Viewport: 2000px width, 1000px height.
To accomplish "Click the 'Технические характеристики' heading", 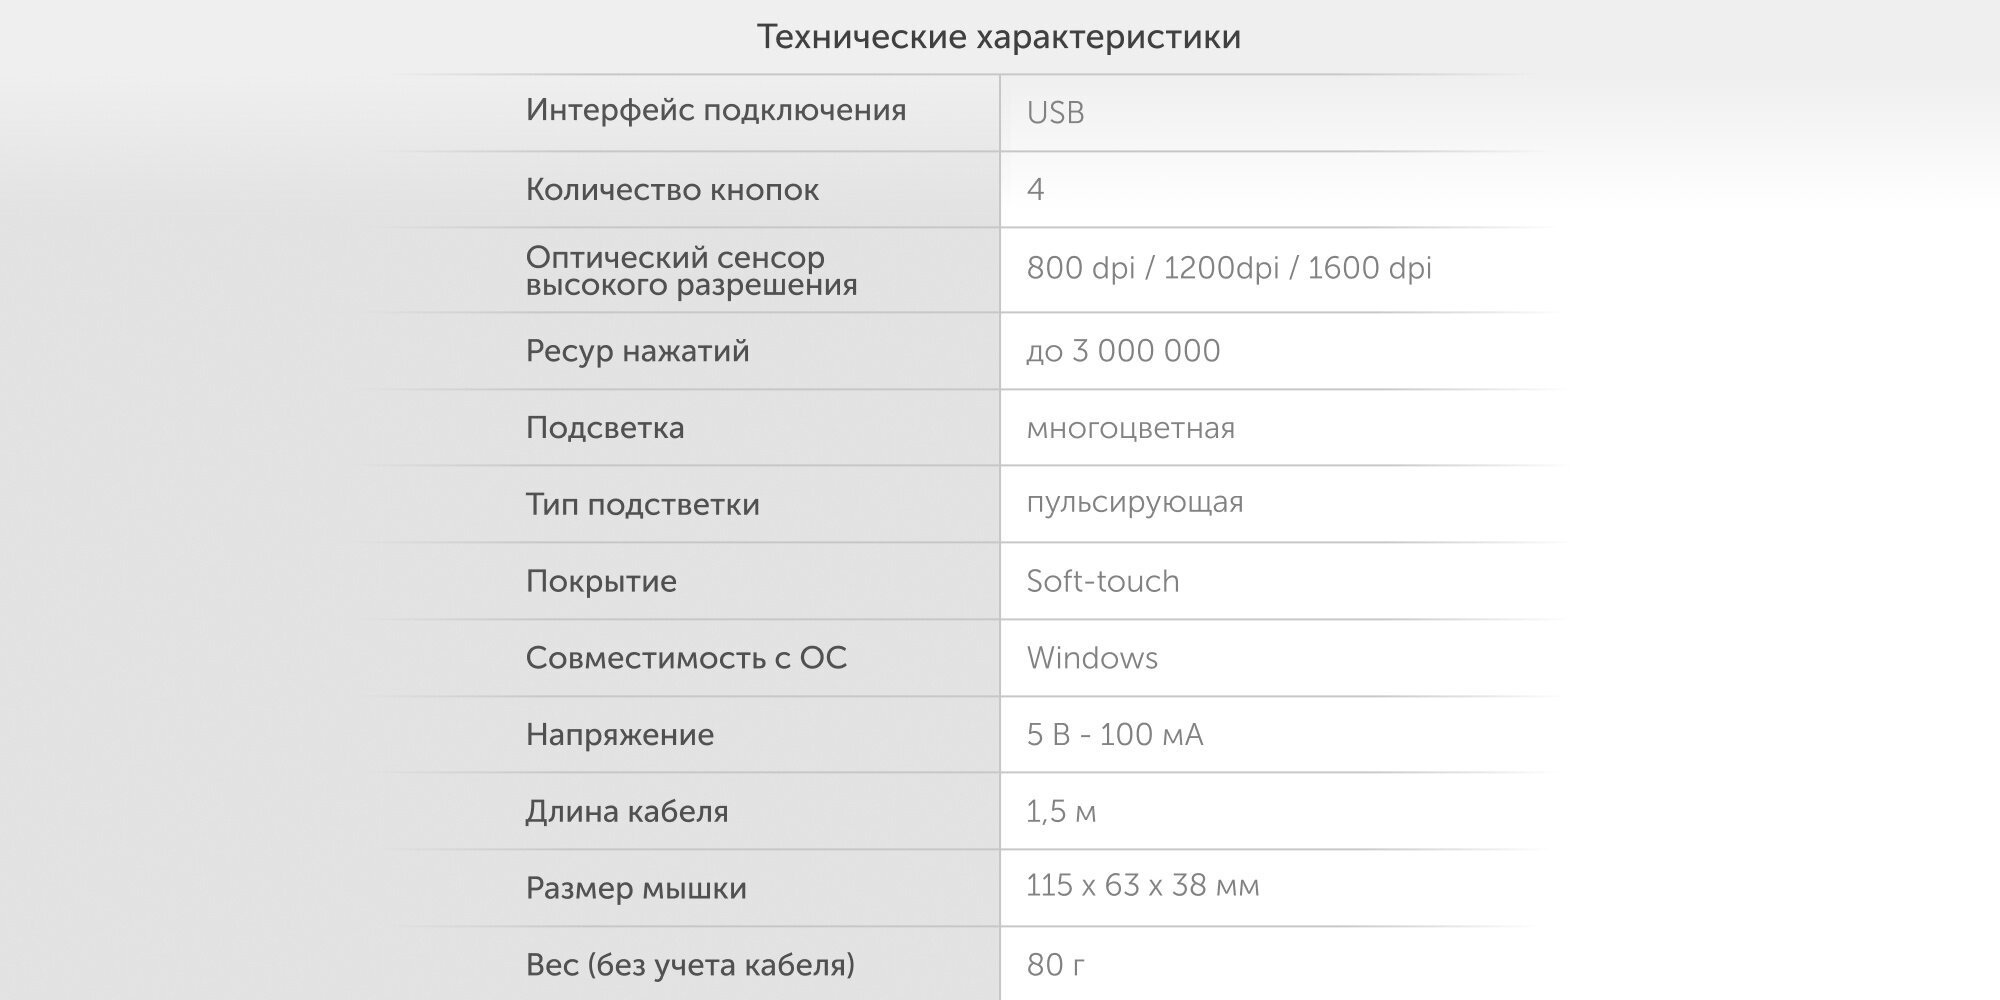I will [x=998, y=37].
